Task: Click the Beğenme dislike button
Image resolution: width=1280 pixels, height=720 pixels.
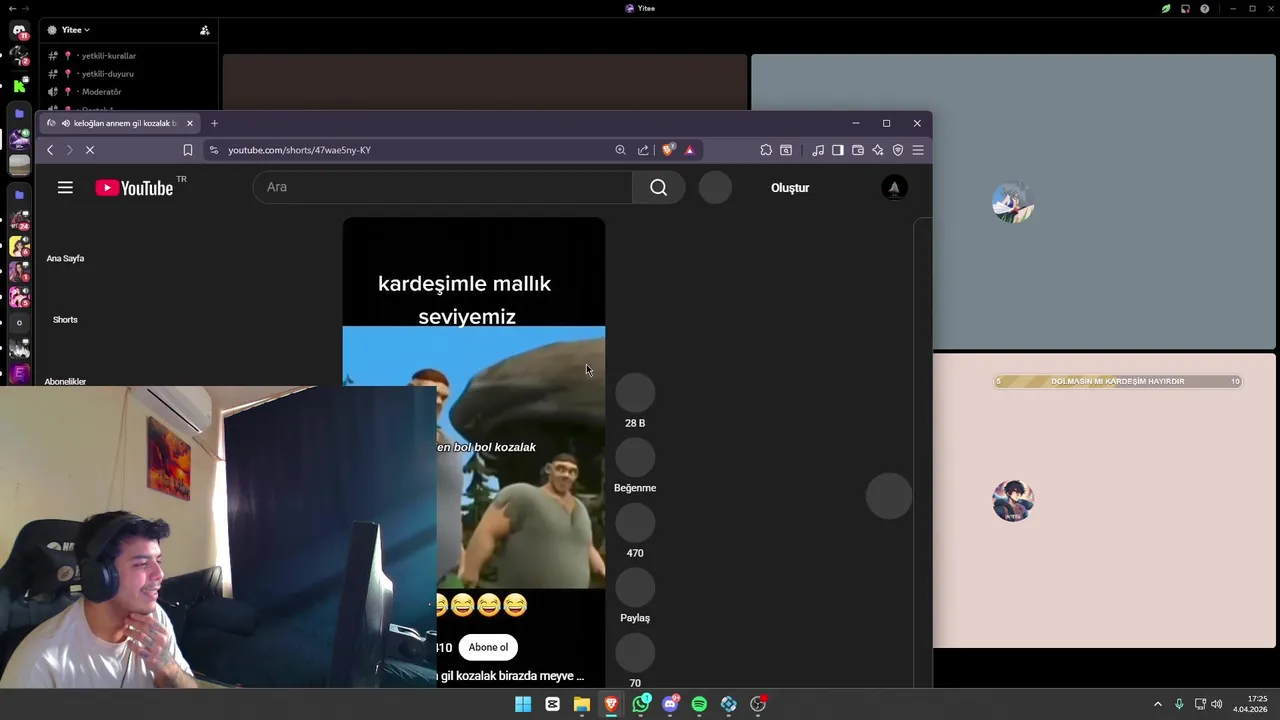Action: [x=635, y=458]
